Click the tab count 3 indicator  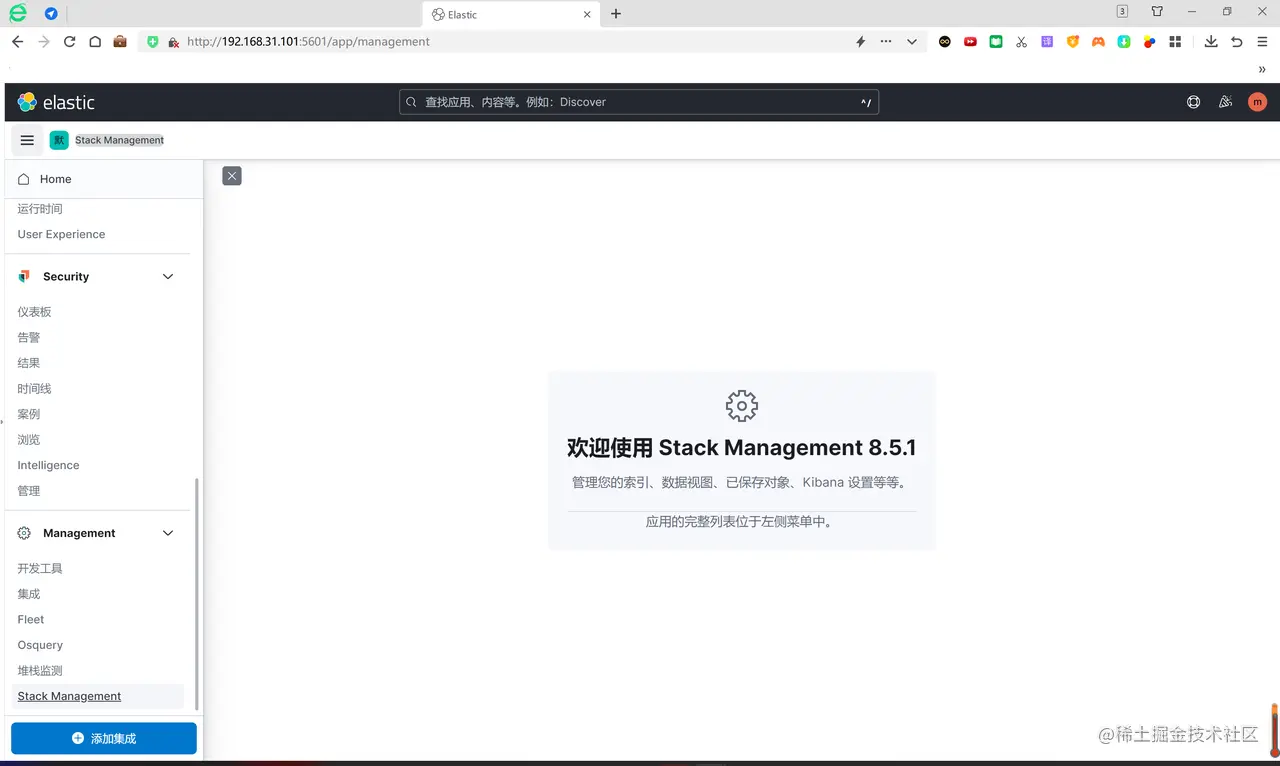1123,12
